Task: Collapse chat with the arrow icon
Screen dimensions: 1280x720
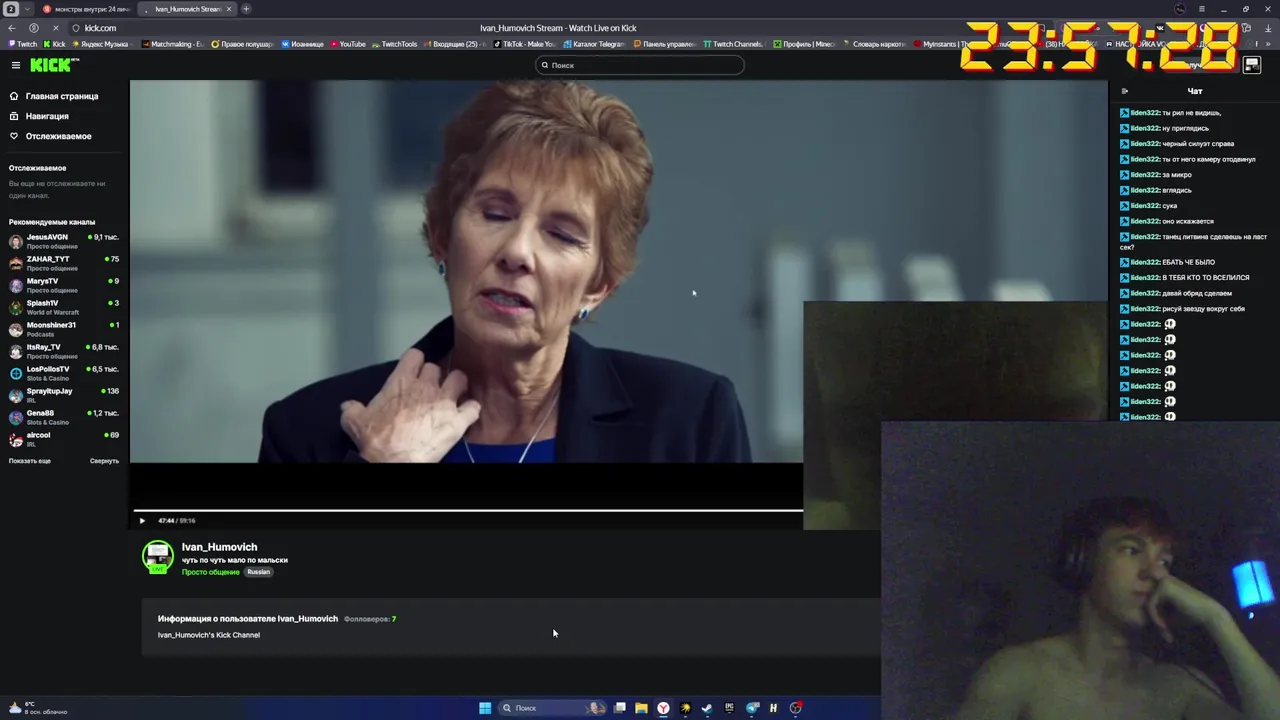Action: tap(1124, 91)
